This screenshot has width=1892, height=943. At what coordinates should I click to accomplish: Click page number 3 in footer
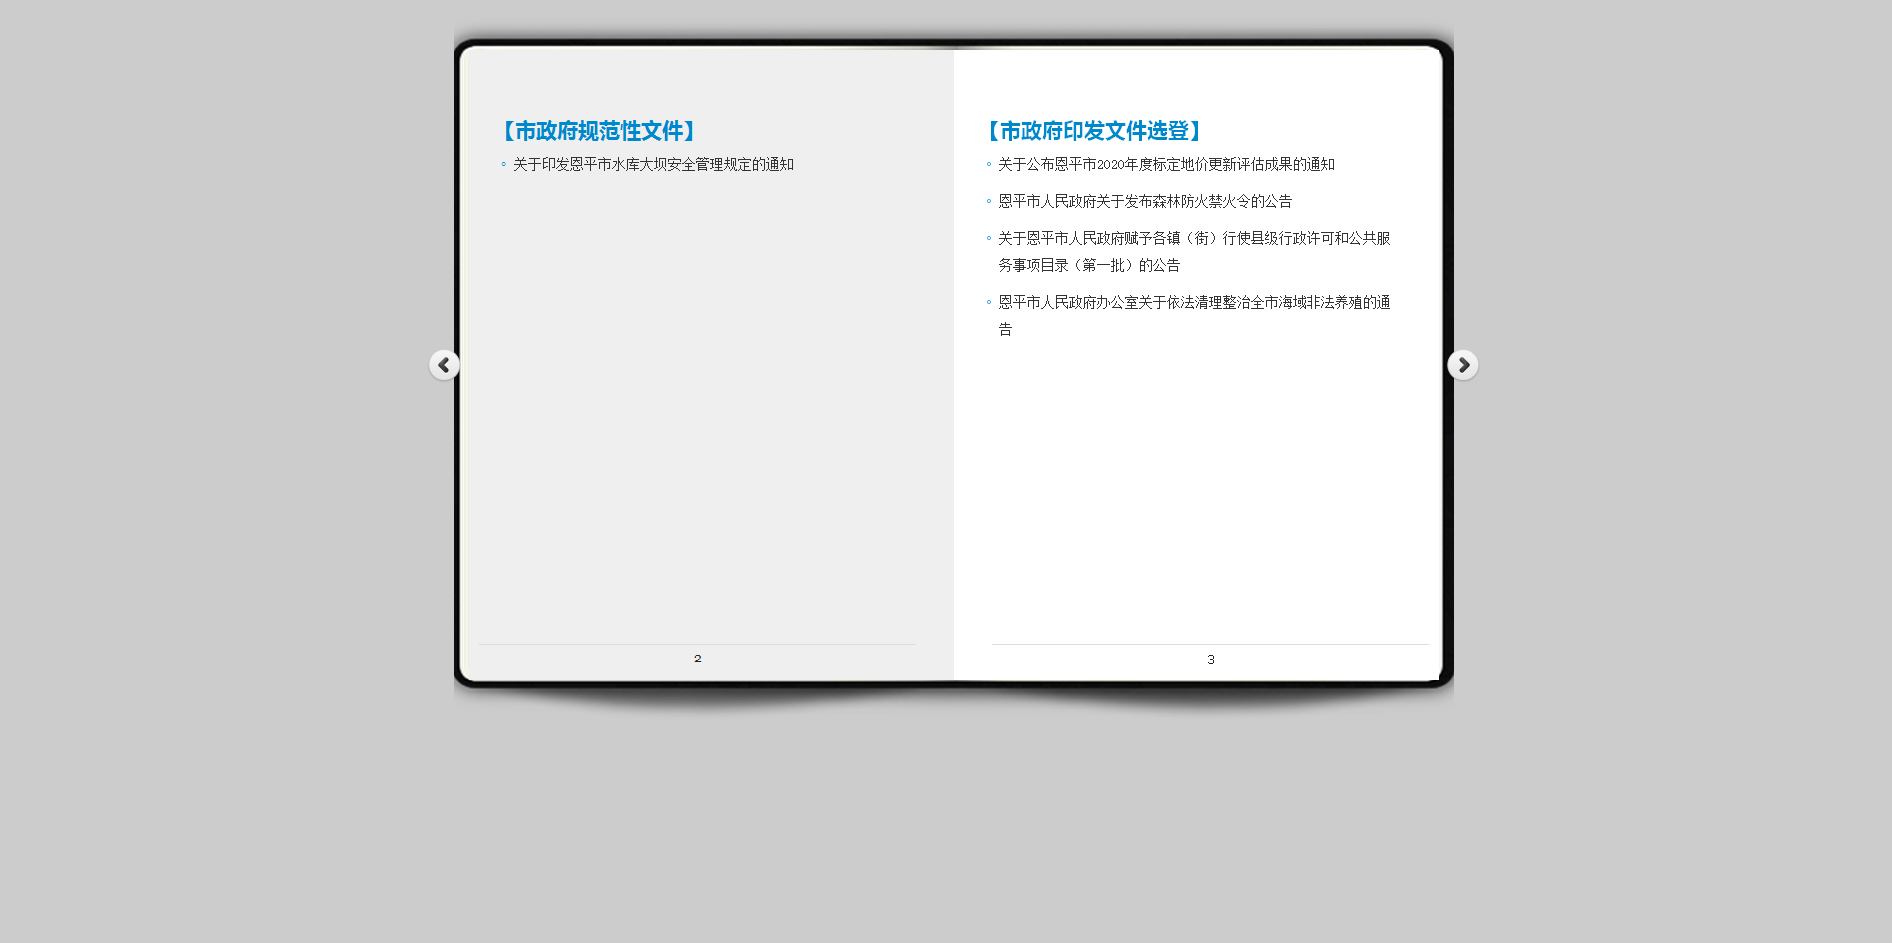click(1211, 660)
